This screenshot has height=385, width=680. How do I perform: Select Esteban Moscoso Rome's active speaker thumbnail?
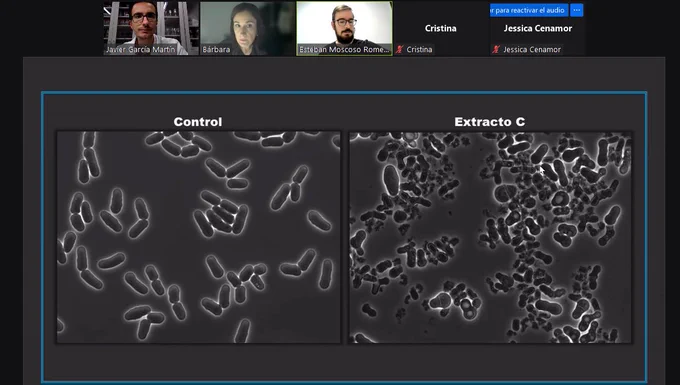[x=344, y=28]
